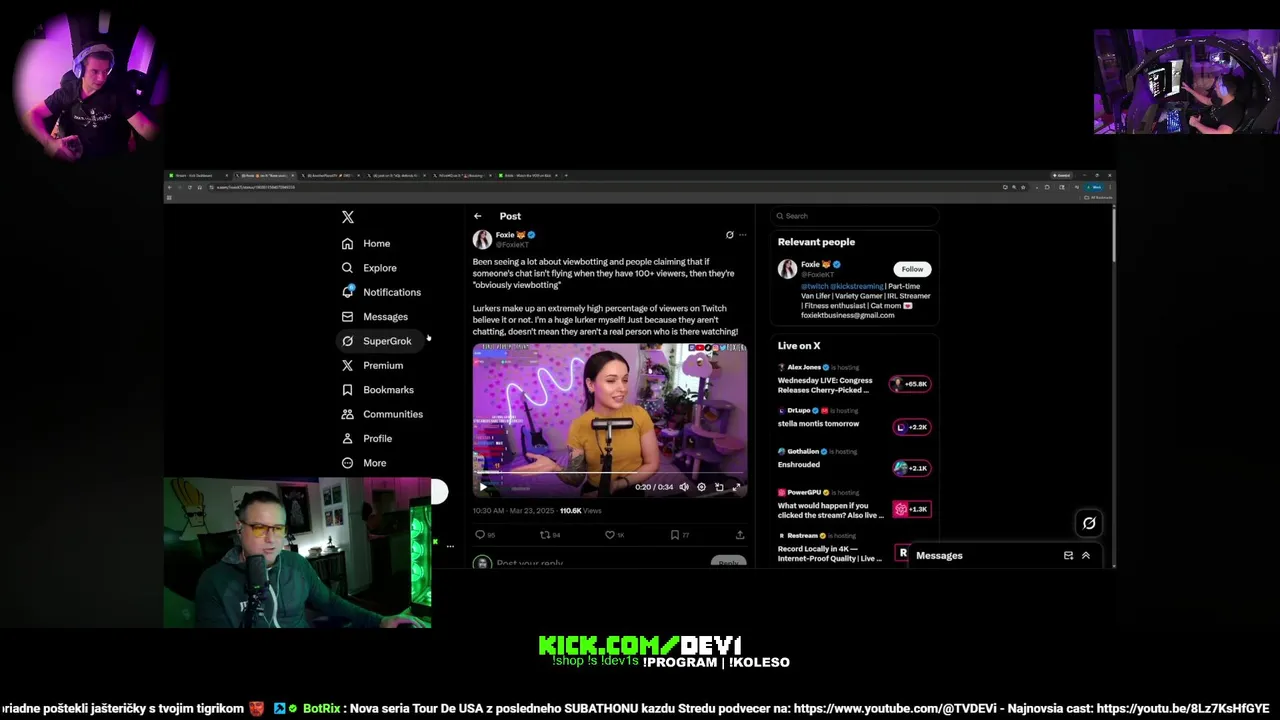Click the share icon under the post
Viewport: 1280px width, 720px height.
pos(740,535)
